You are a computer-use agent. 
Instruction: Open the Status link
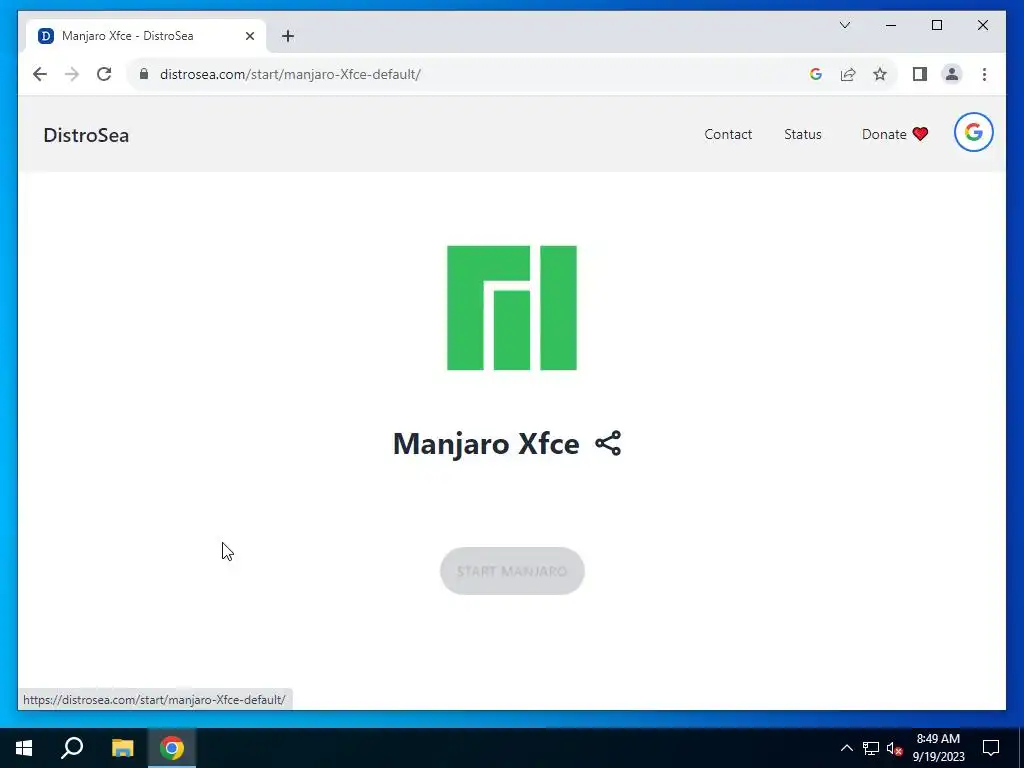[803, 135]
